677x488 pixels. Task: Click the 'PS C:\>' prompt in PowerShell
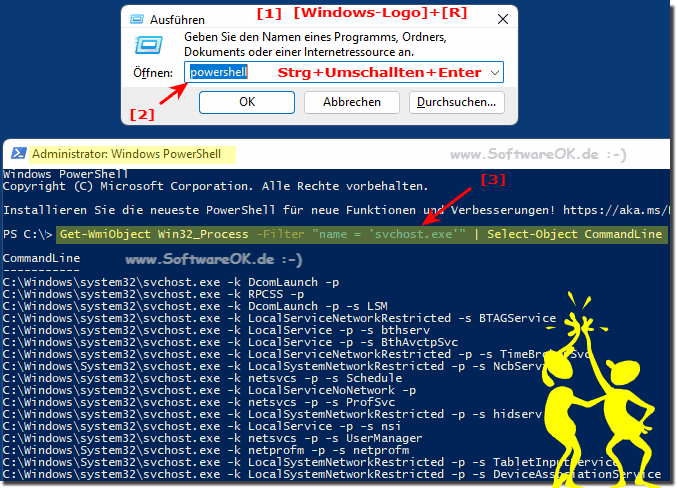[x=28, y=234]
